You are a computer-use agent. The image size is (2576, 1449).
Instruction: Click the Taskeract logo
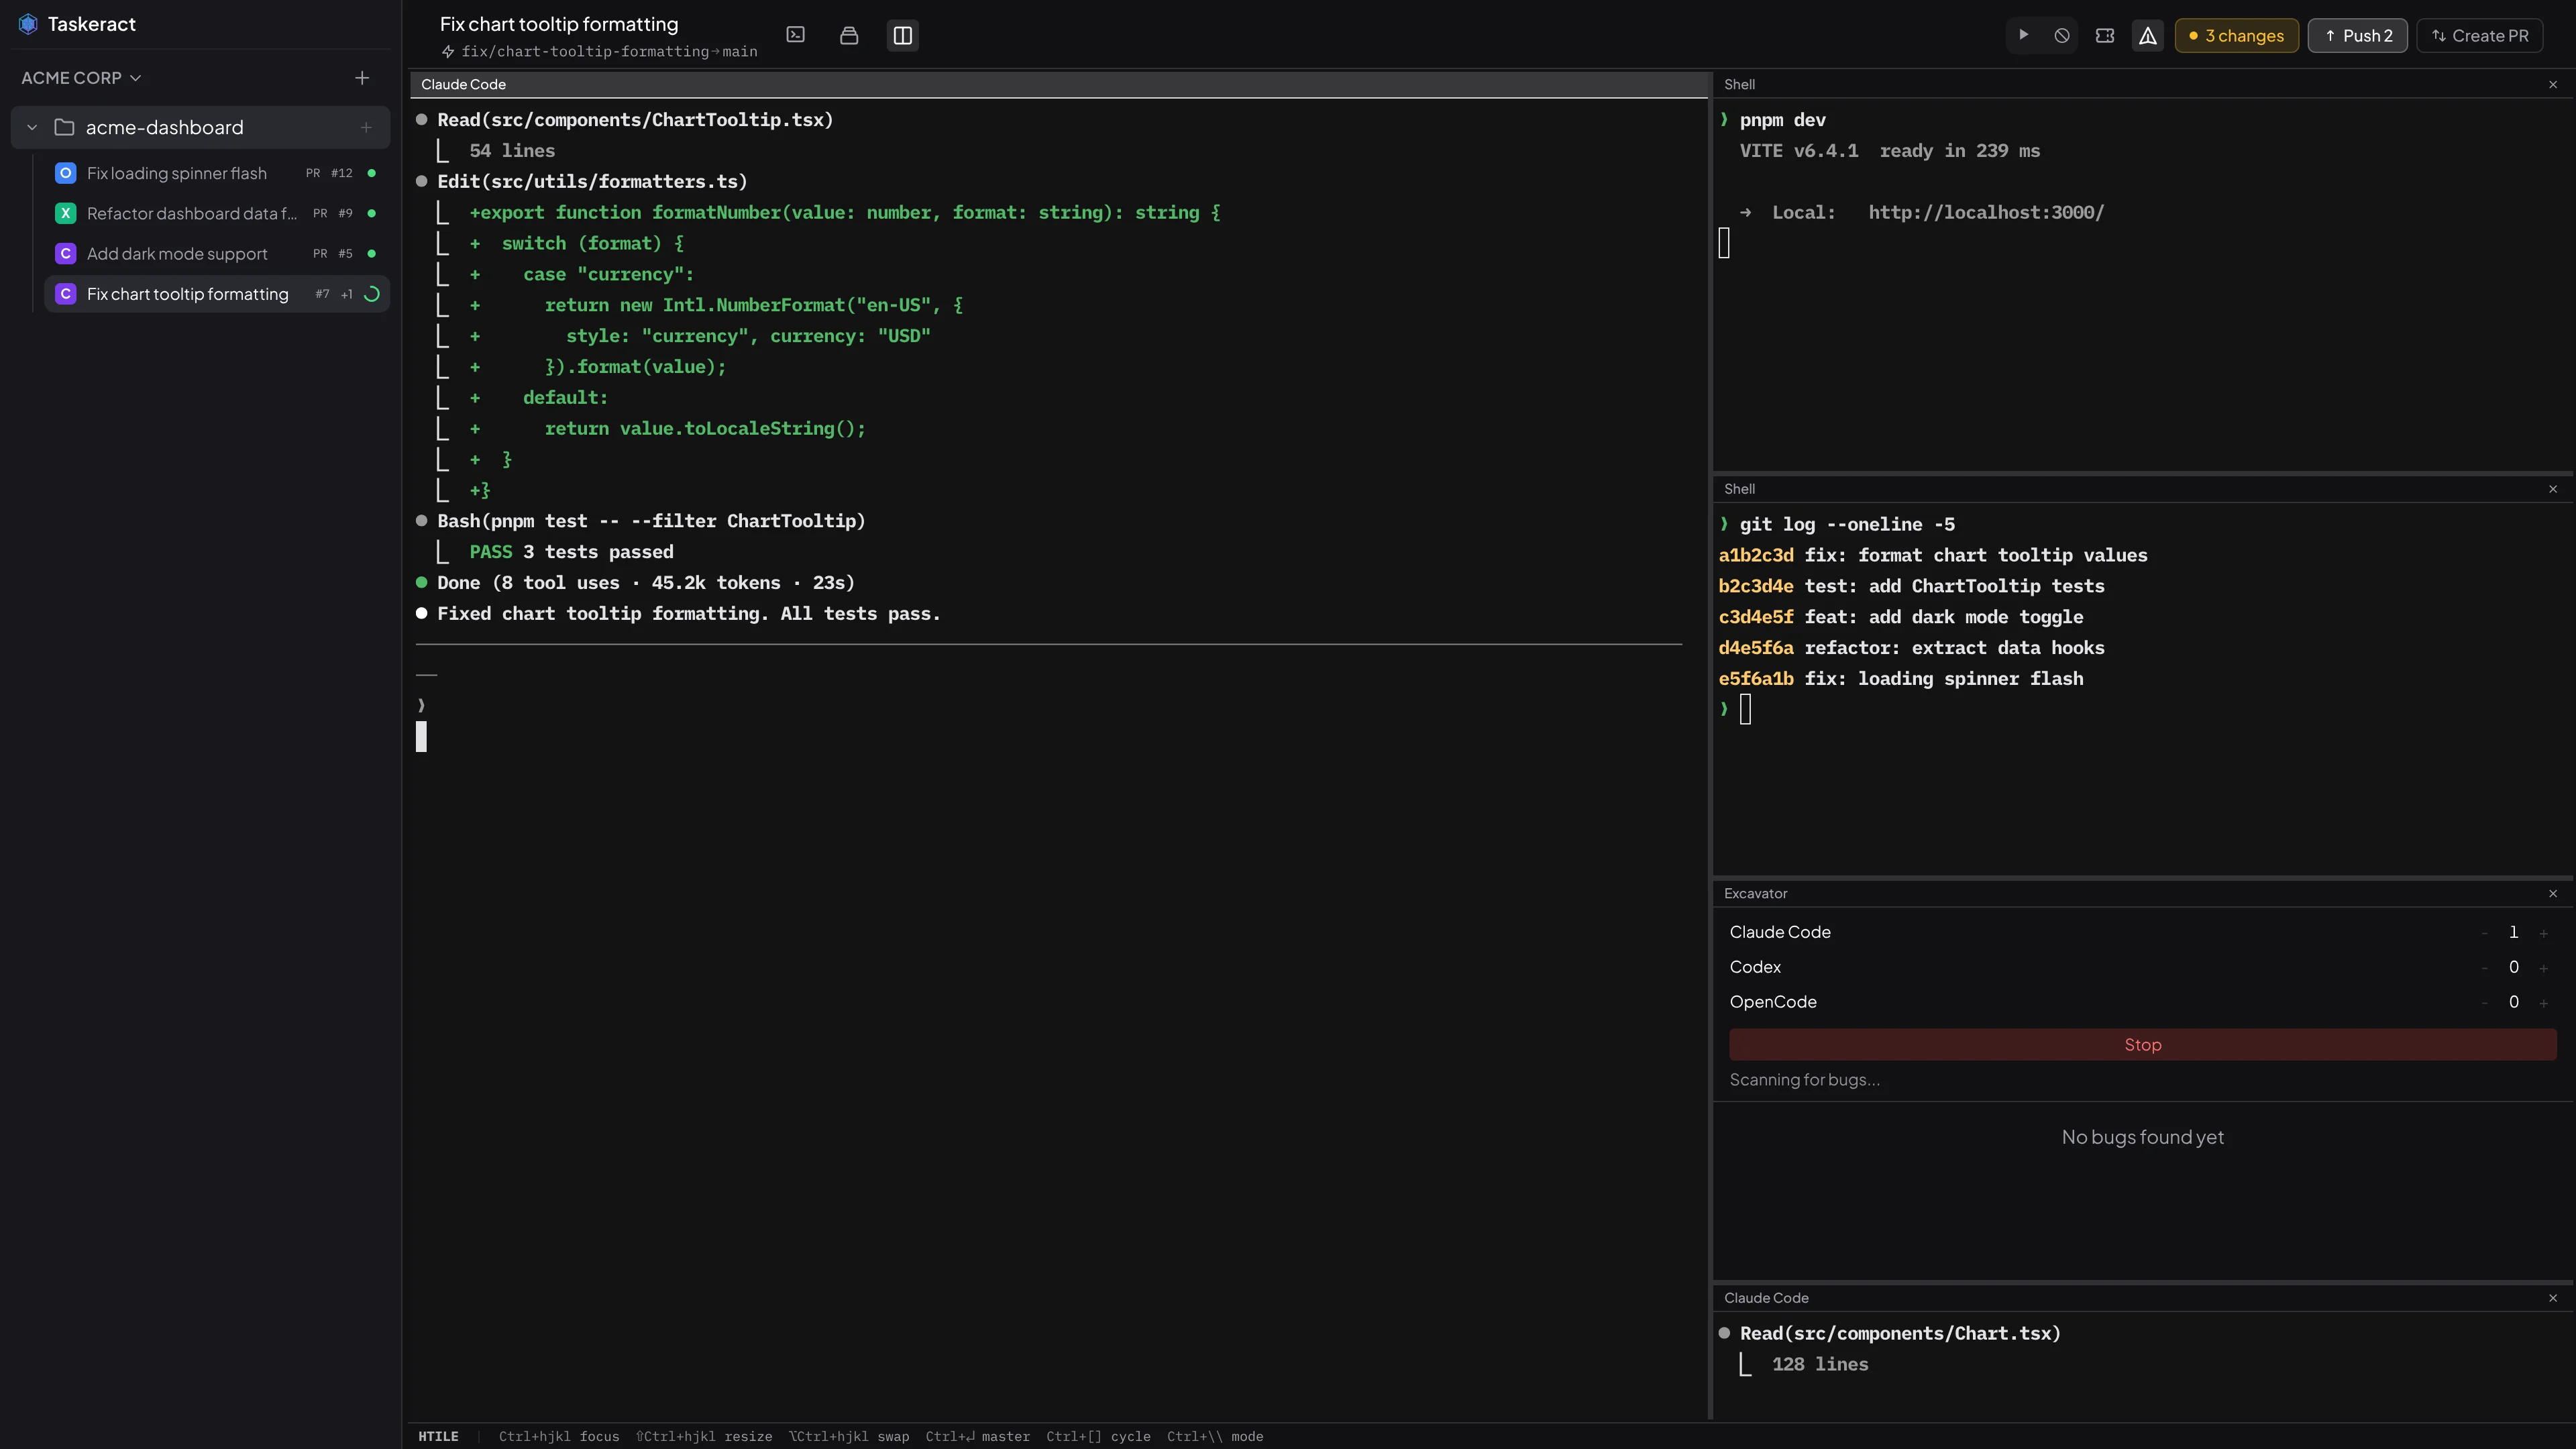pos(28,23)
